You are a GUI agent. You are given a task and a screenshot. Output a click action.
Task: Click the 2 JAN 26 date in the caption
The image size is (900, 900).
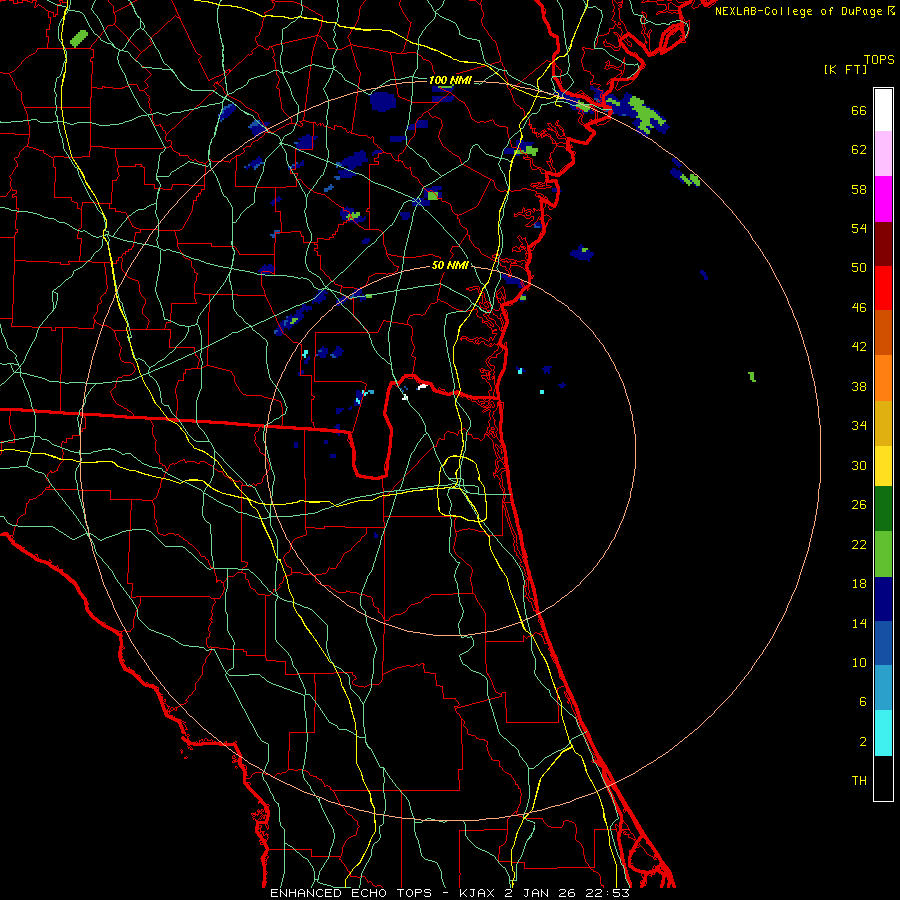coord(545,893)
